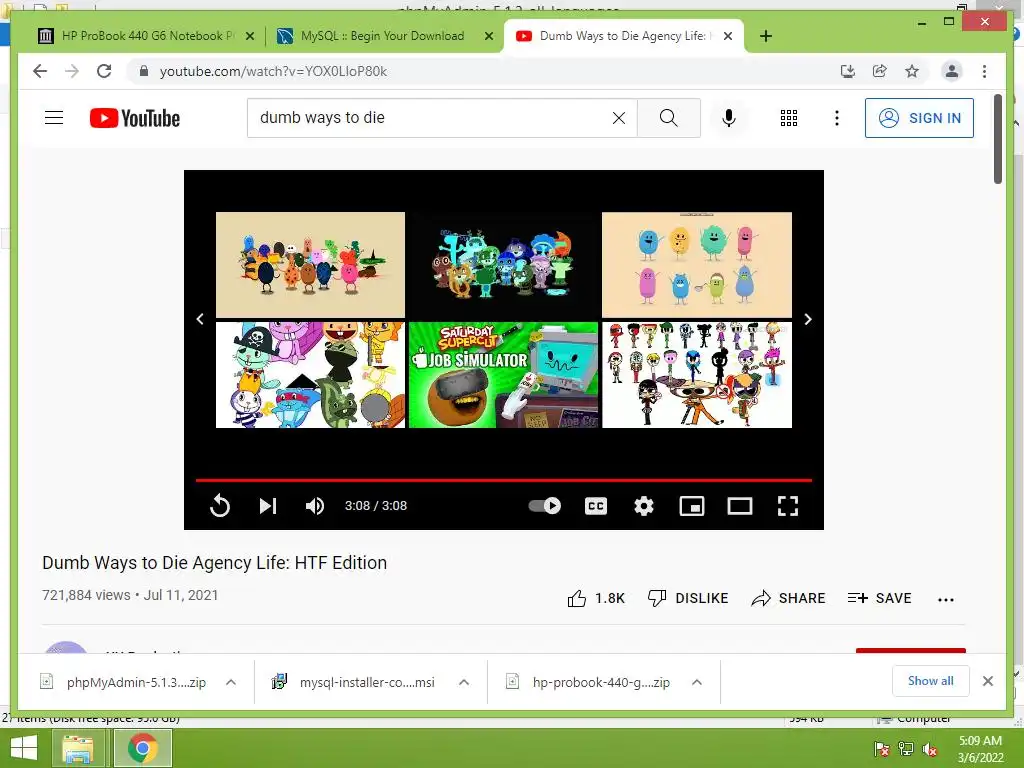Open the Windows Start button
Viewport: 1024px width, 768px height.
pos(24,748)
